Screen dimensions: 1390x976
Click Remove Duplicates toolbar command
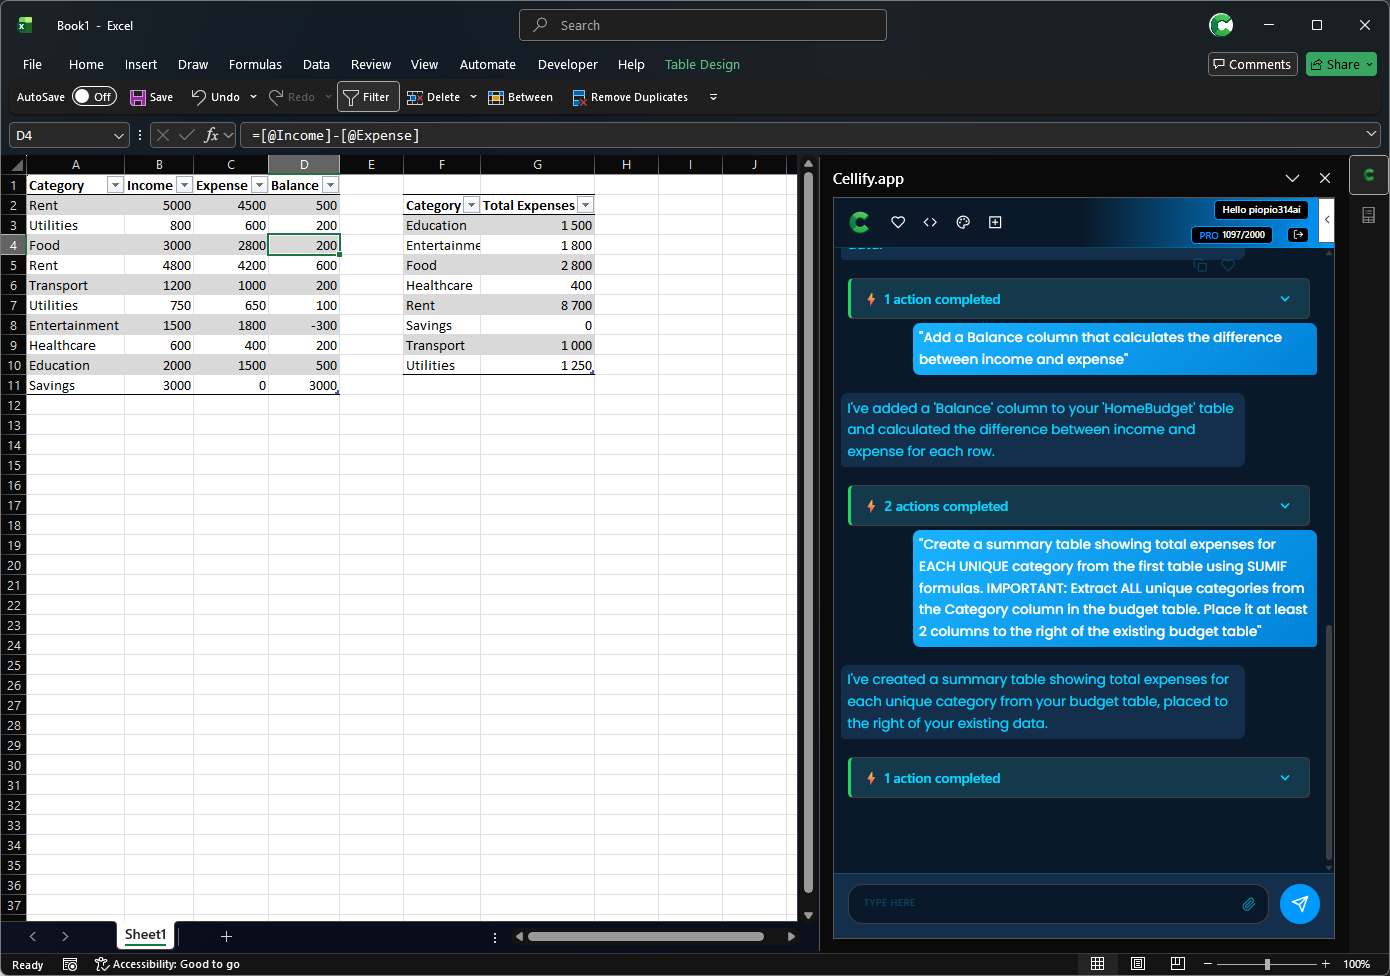coord(630,97)
